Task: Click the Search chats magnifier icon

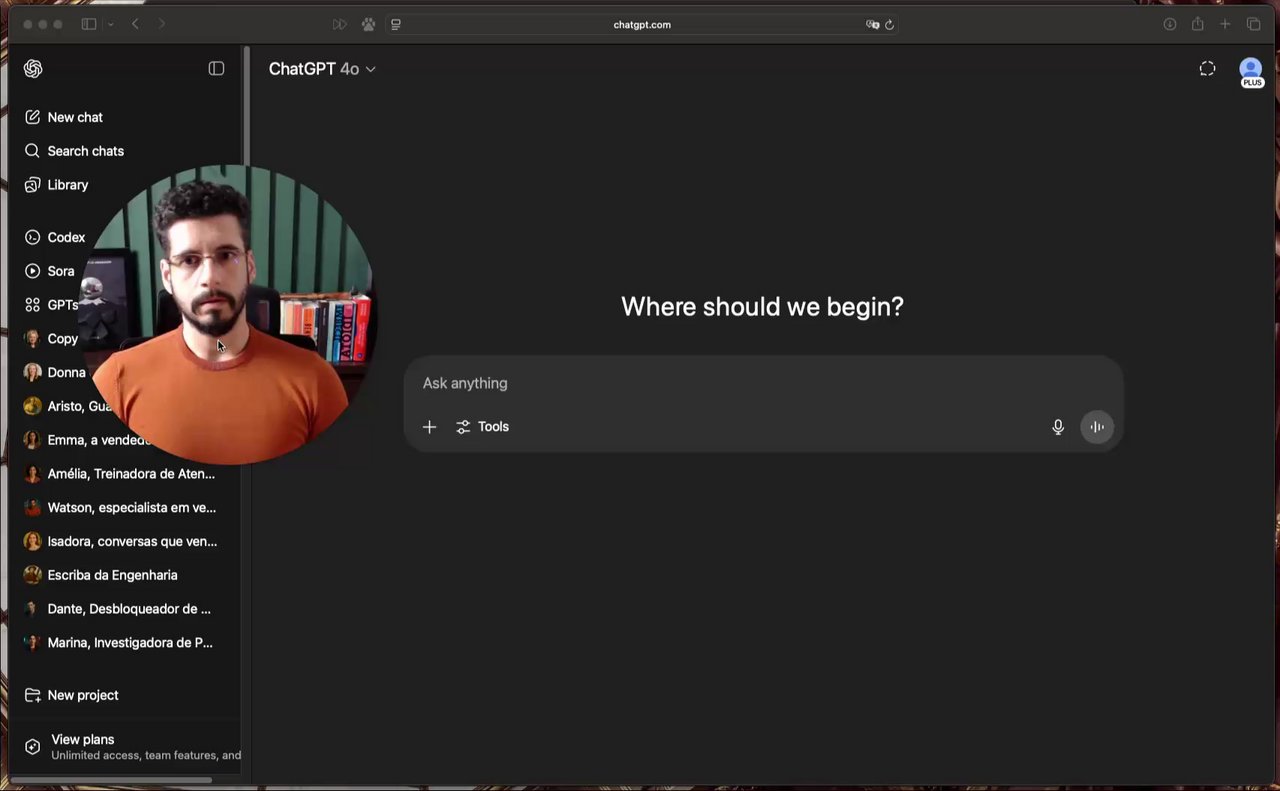Action: pyautogui.click(x=33, y=151)
